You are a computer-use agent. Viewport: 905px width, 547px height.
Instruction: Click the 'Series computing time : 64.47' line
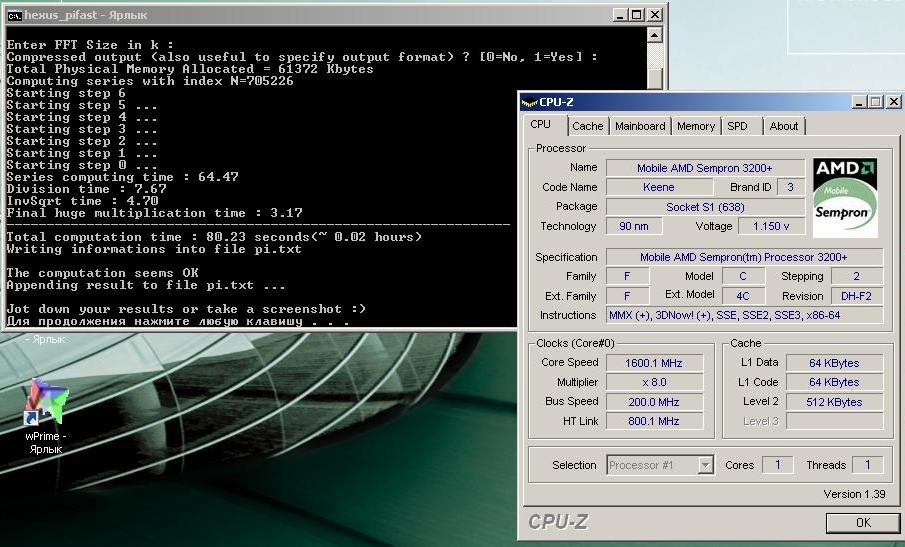pos(122,177)
